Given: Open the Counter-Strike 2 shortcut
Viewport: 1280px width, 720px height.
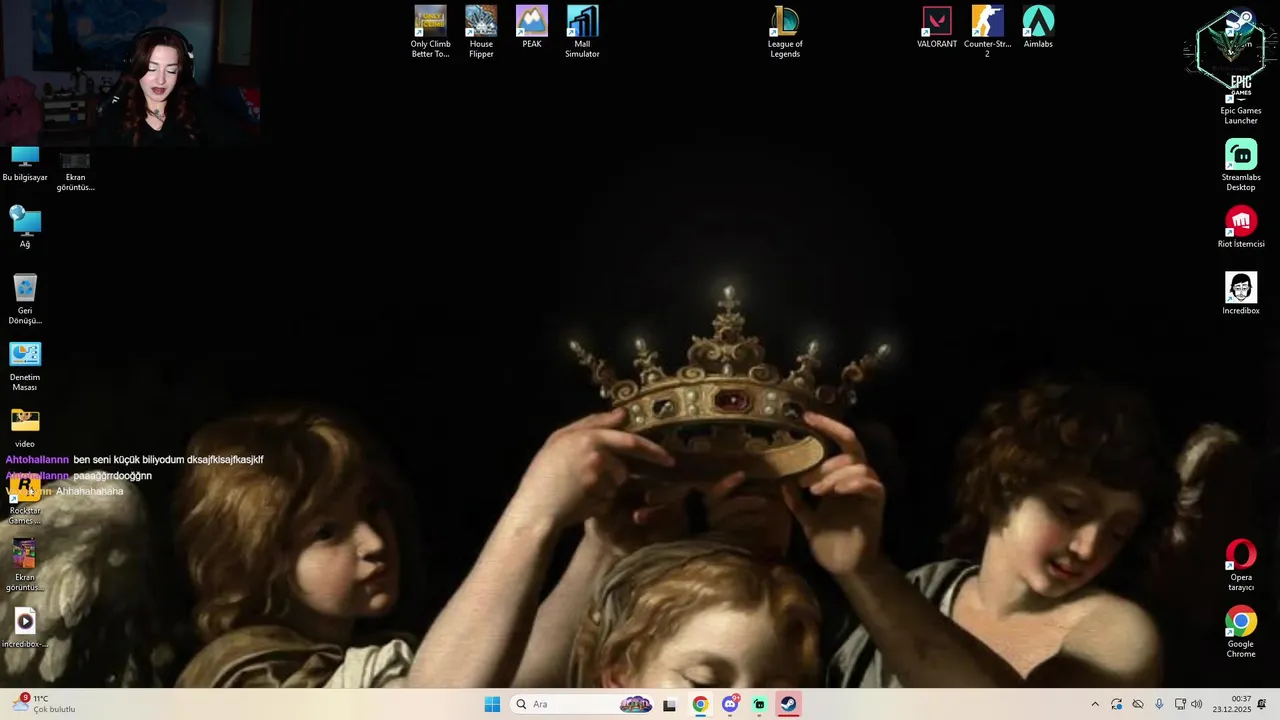Looking at the screenshot, I should (x=987, y=32).
